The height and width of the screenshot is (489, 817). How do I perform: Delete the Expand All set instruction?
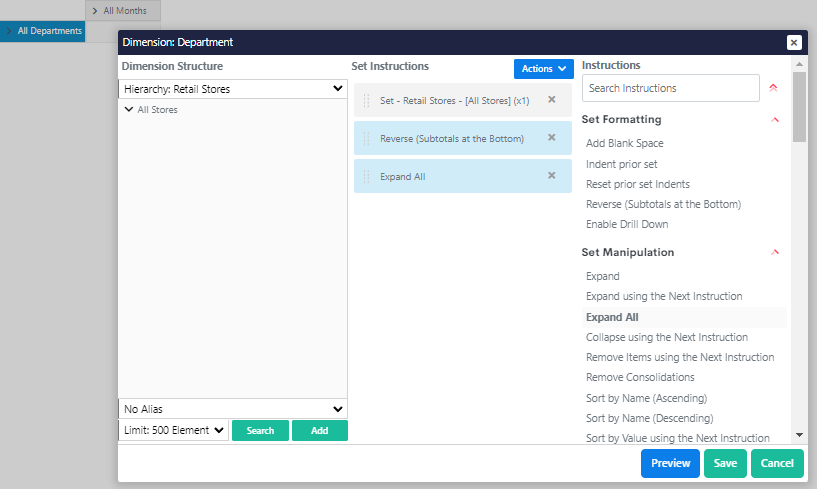551,175
